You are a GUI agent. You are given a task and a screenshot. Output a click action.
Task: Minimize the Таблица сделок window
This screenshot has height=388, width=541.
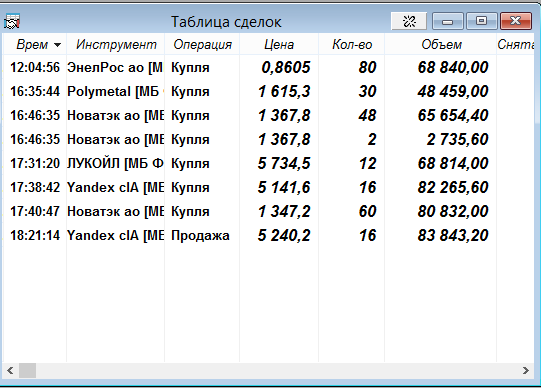[x=447, y=21]
